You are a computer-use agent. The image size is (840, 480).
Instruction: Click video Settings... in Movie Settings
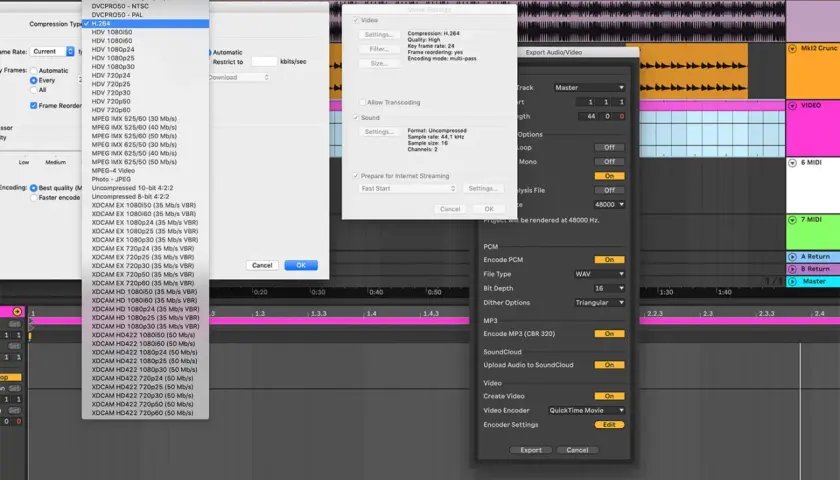click(x=379, y=35)
